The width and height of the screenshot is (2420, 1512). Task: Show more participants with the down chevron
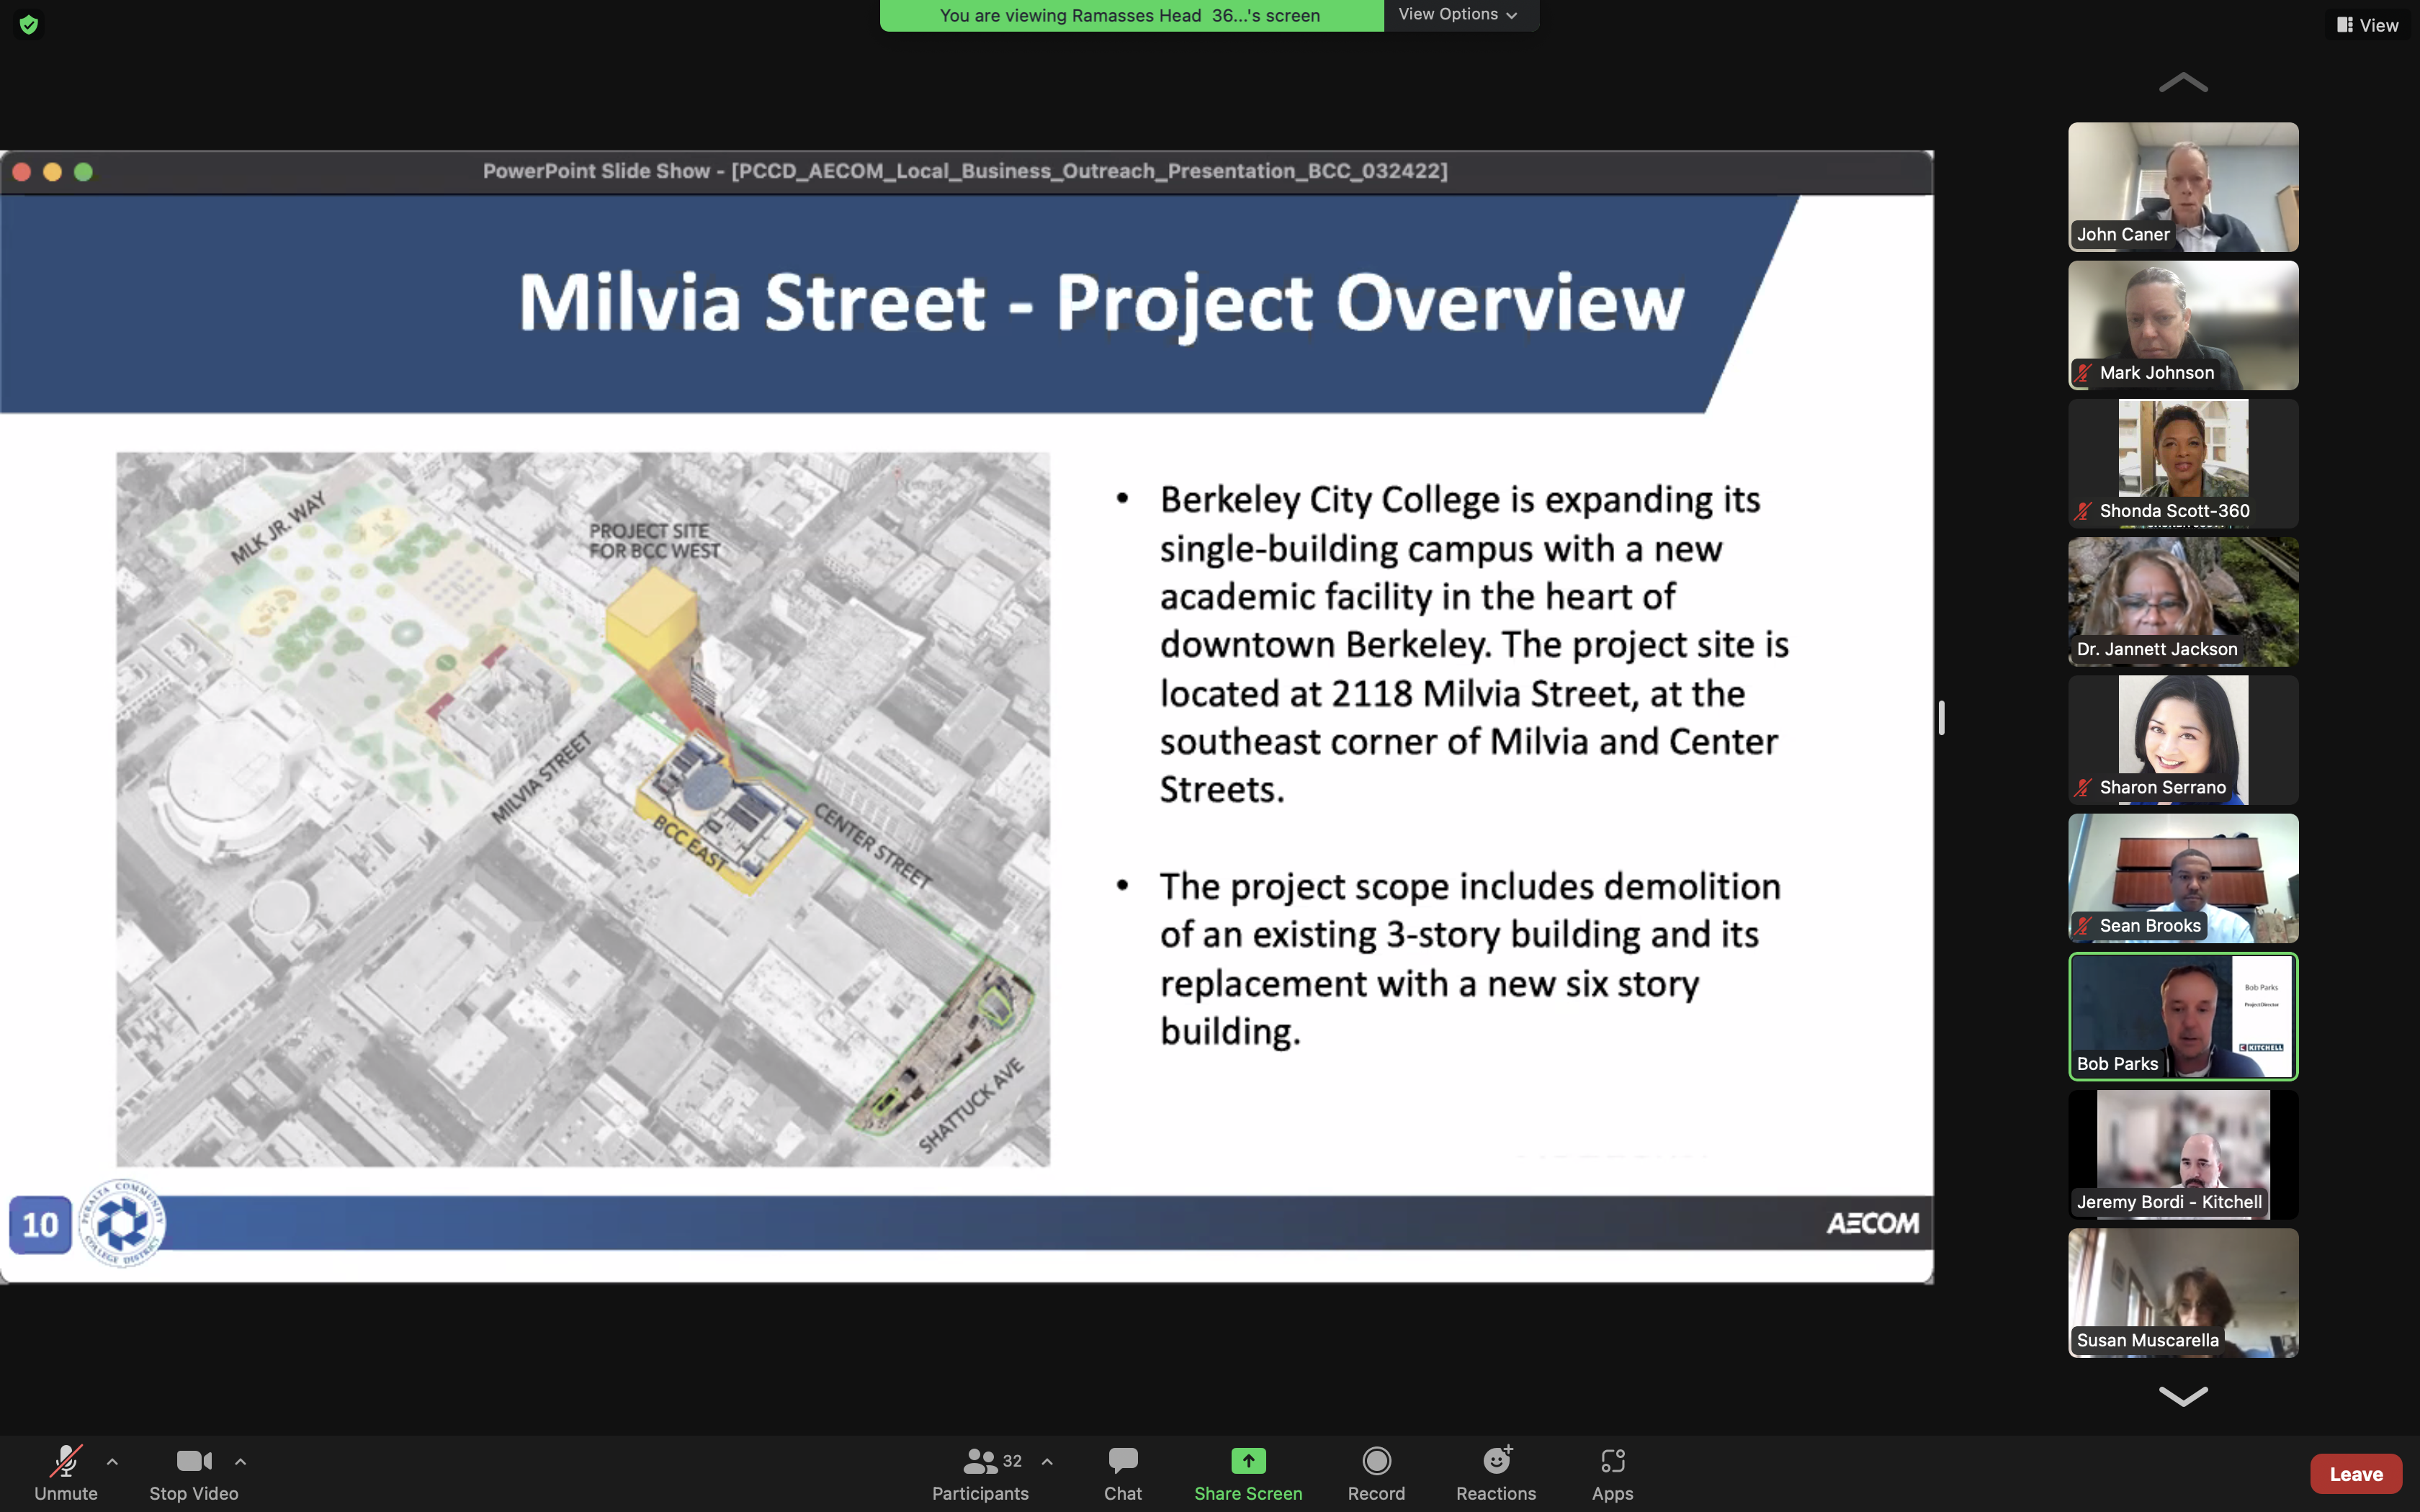point(2183,1396)
